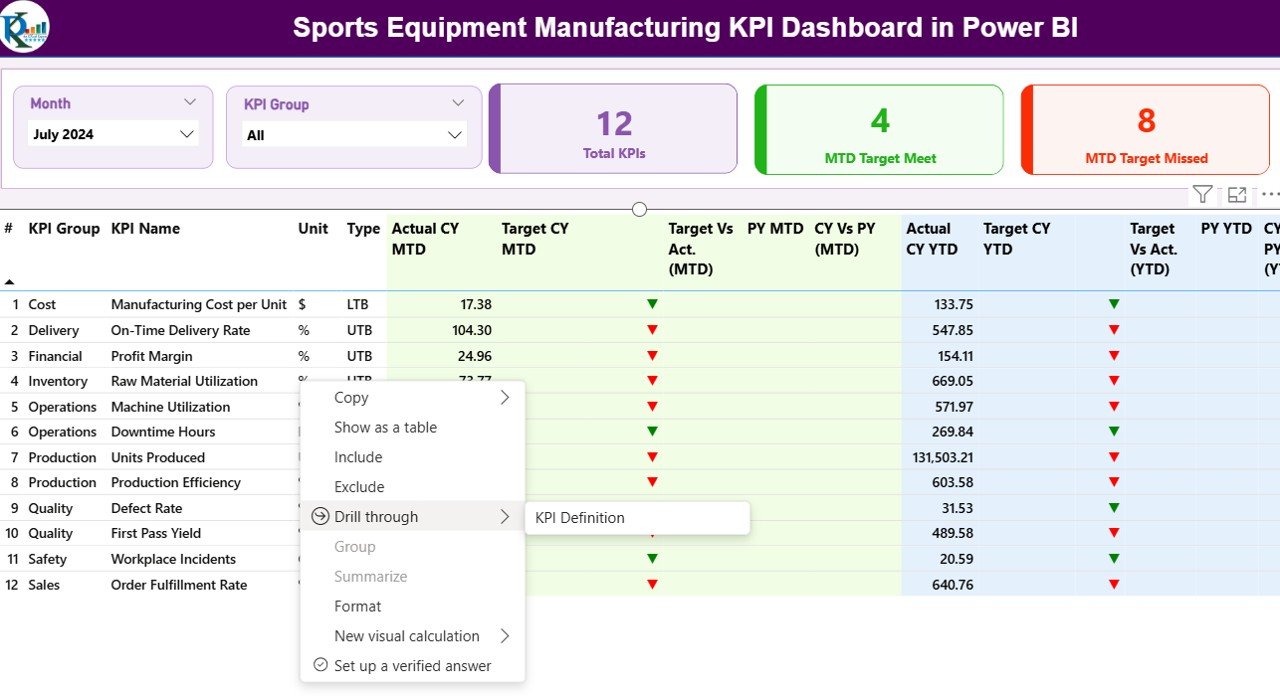The width and height of the screenshot is (1280, 696).
Task: Click KPI Definition drill through option
Action: (577, 517)
